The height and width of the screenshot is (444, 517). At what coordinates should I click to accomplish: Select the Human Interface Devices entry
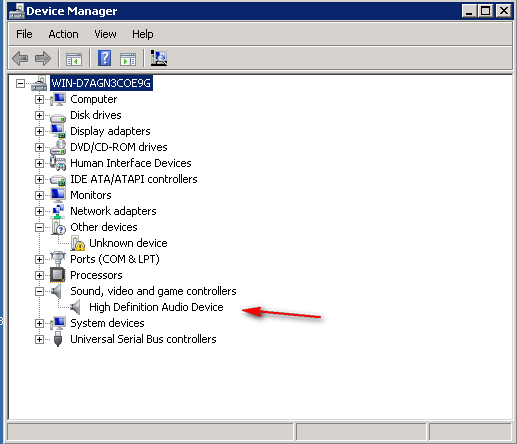click(x=131, y=163)
